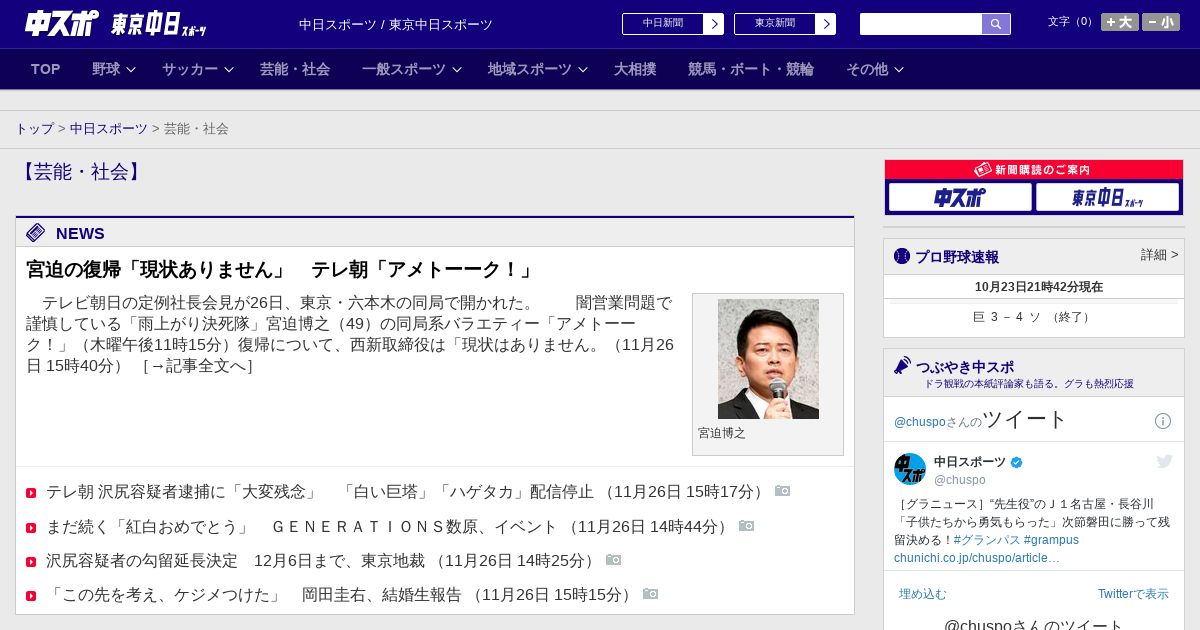Click the Twitter info circle icon
Image resolution: width=1200 pixels, height=630 pixels.
1163,421
